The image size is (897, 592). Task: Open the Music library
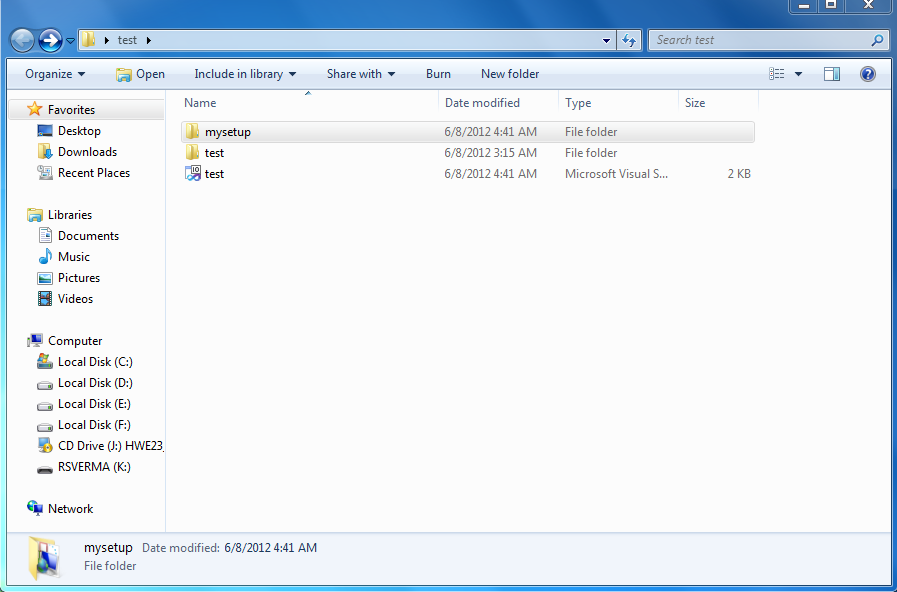tap(74, 257)
